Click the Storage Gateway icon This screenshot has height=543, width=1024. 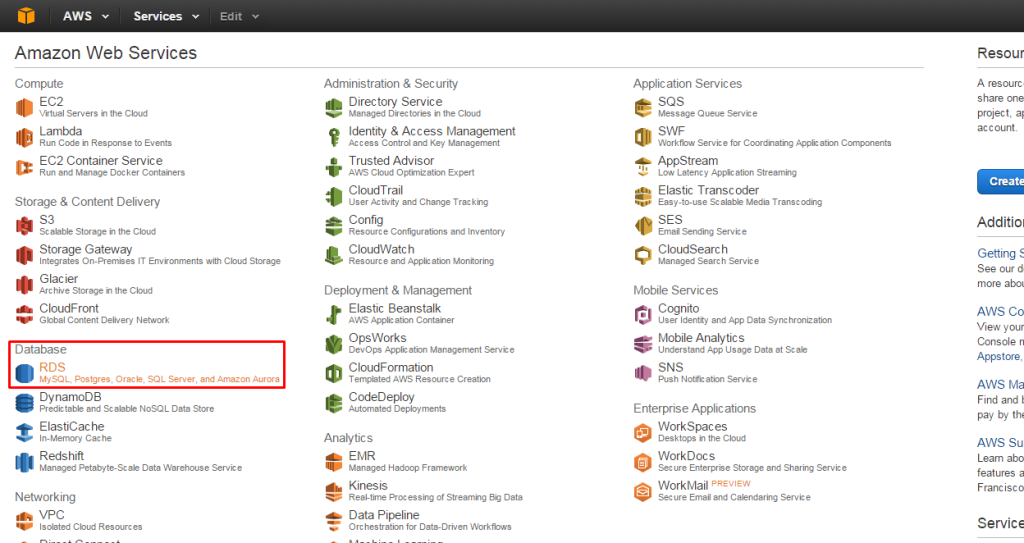(24, 255)
